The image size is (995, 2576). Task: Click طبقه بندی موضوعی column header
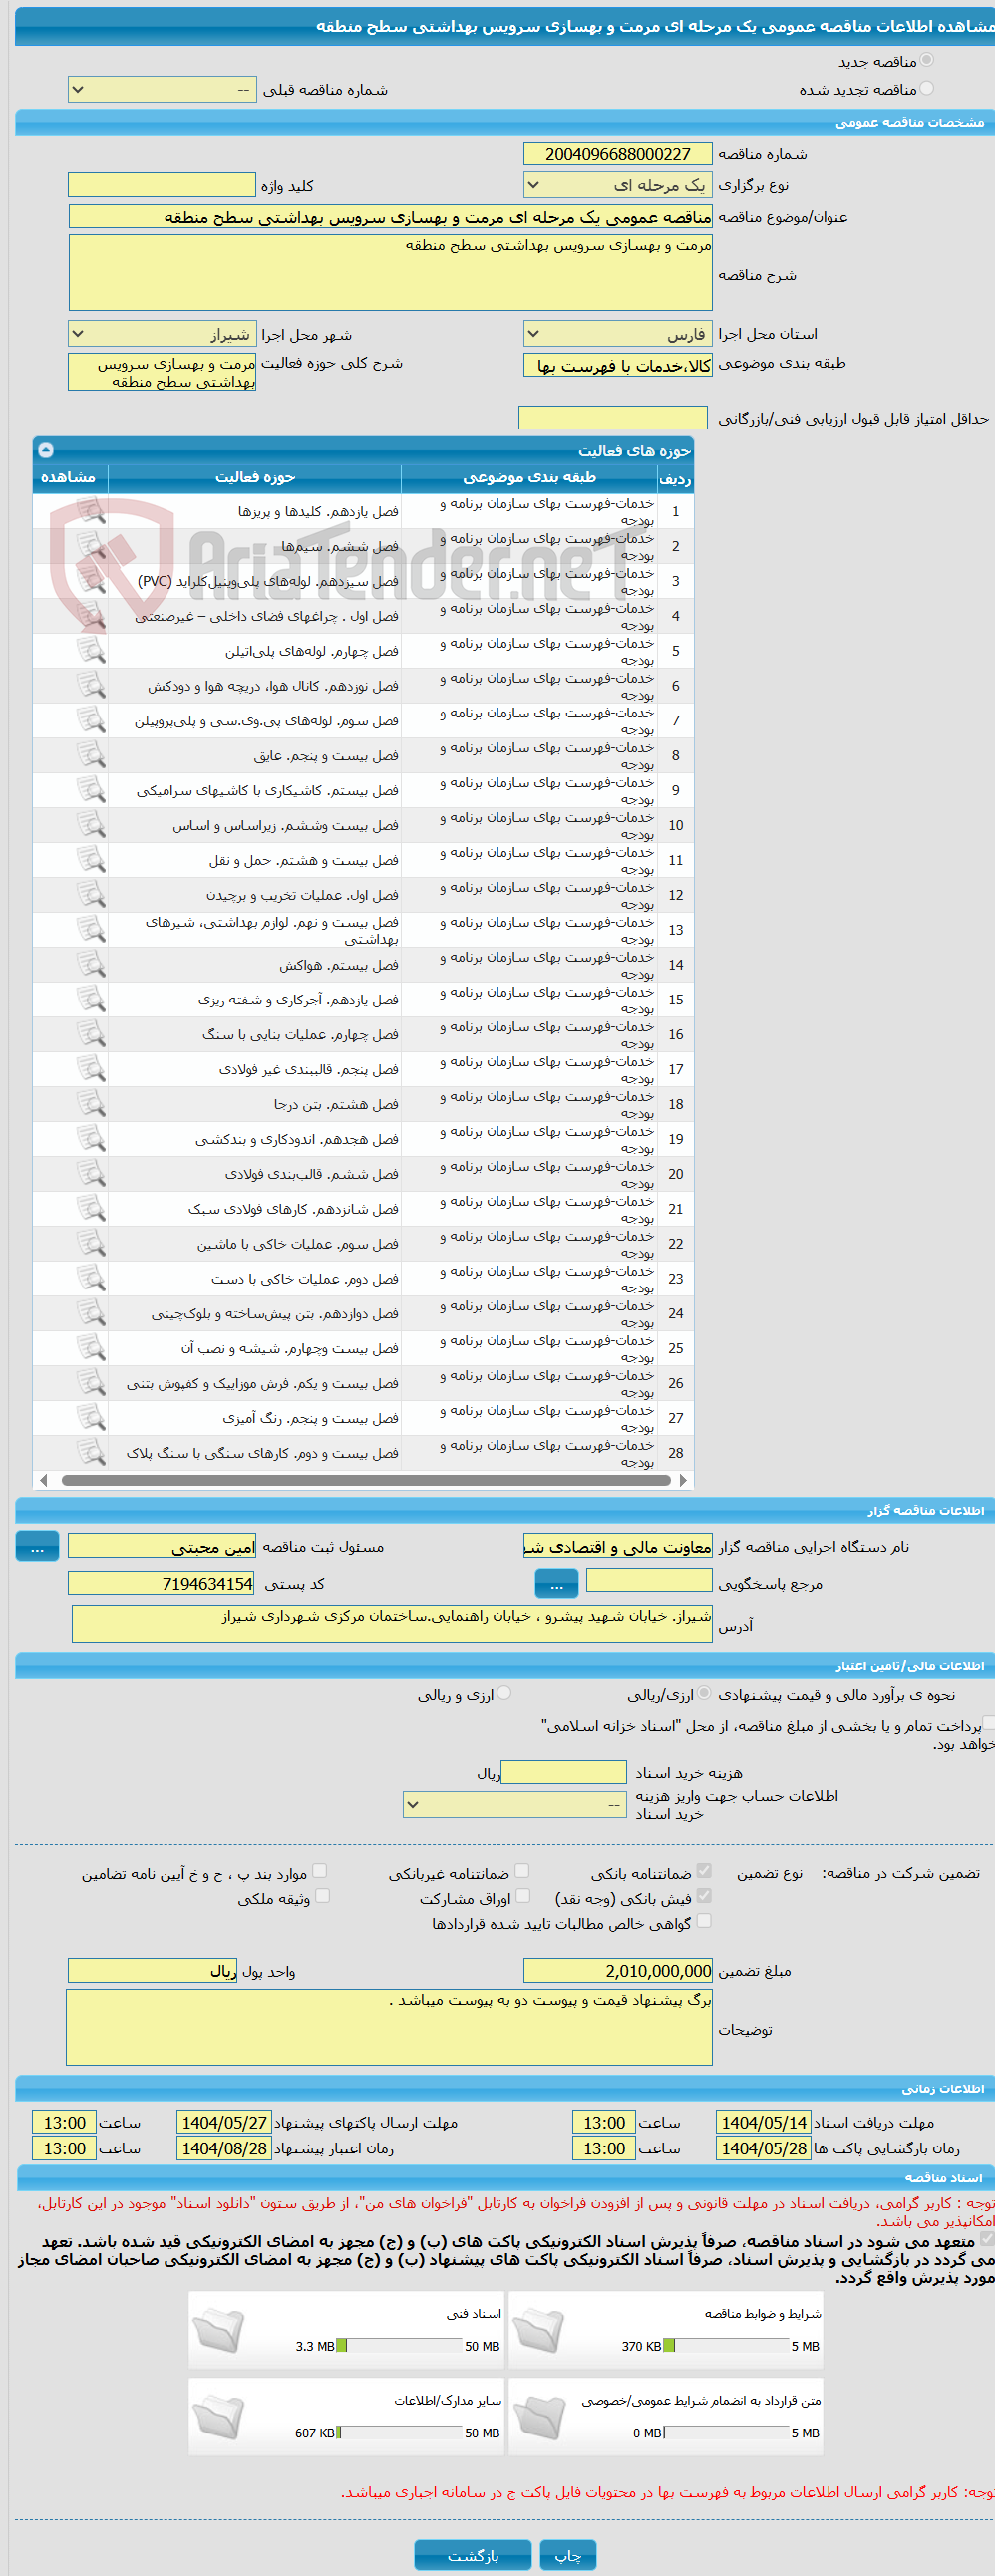click(x=529, y=479)
